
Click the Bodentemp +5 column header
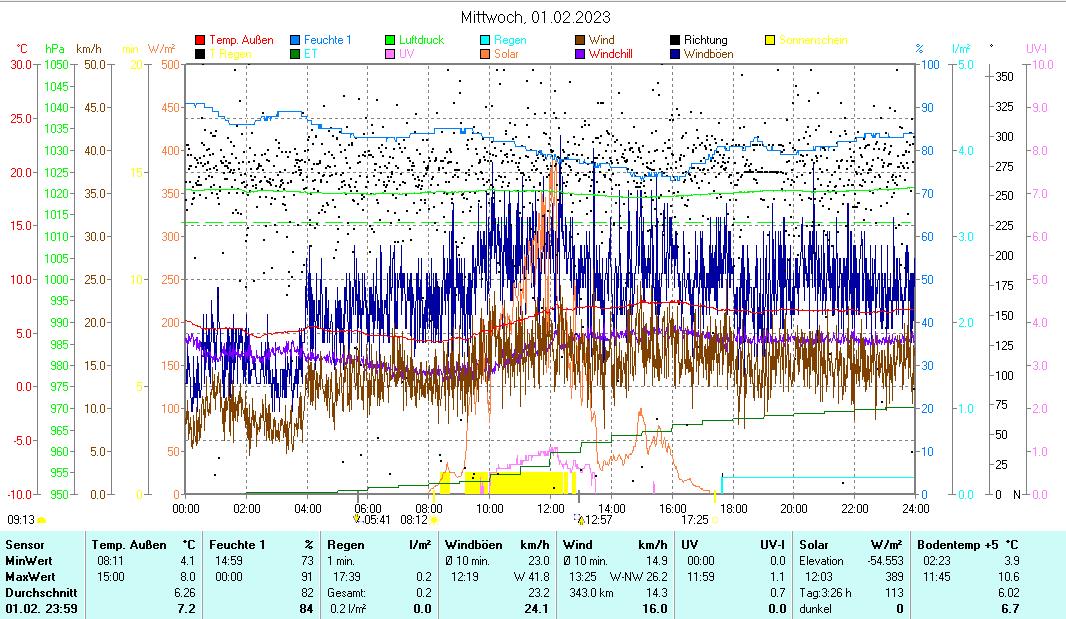(x=967, y=545)
